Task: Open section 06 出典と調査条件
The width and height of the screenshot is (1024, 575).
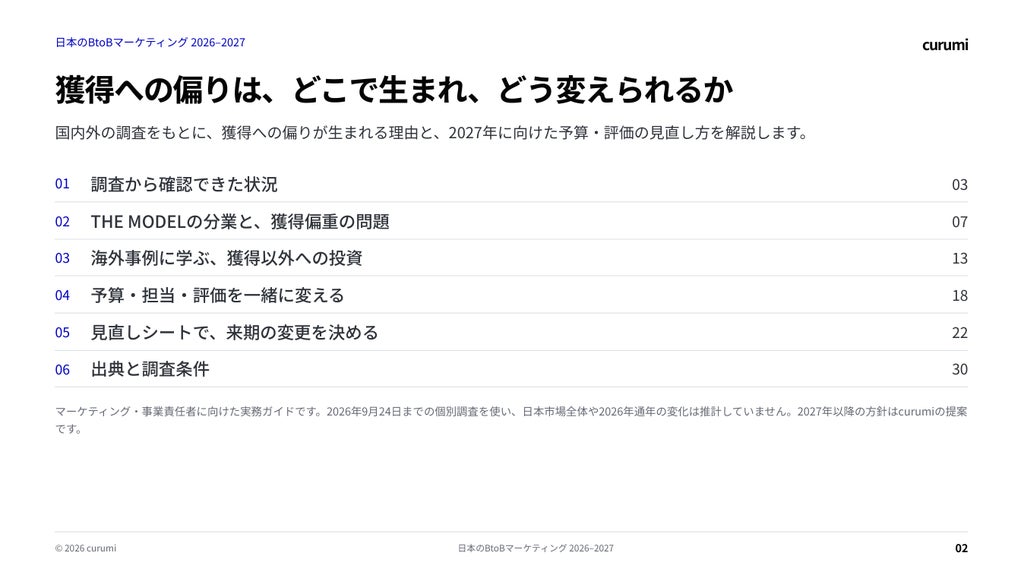Action: [x=511, y=369]
